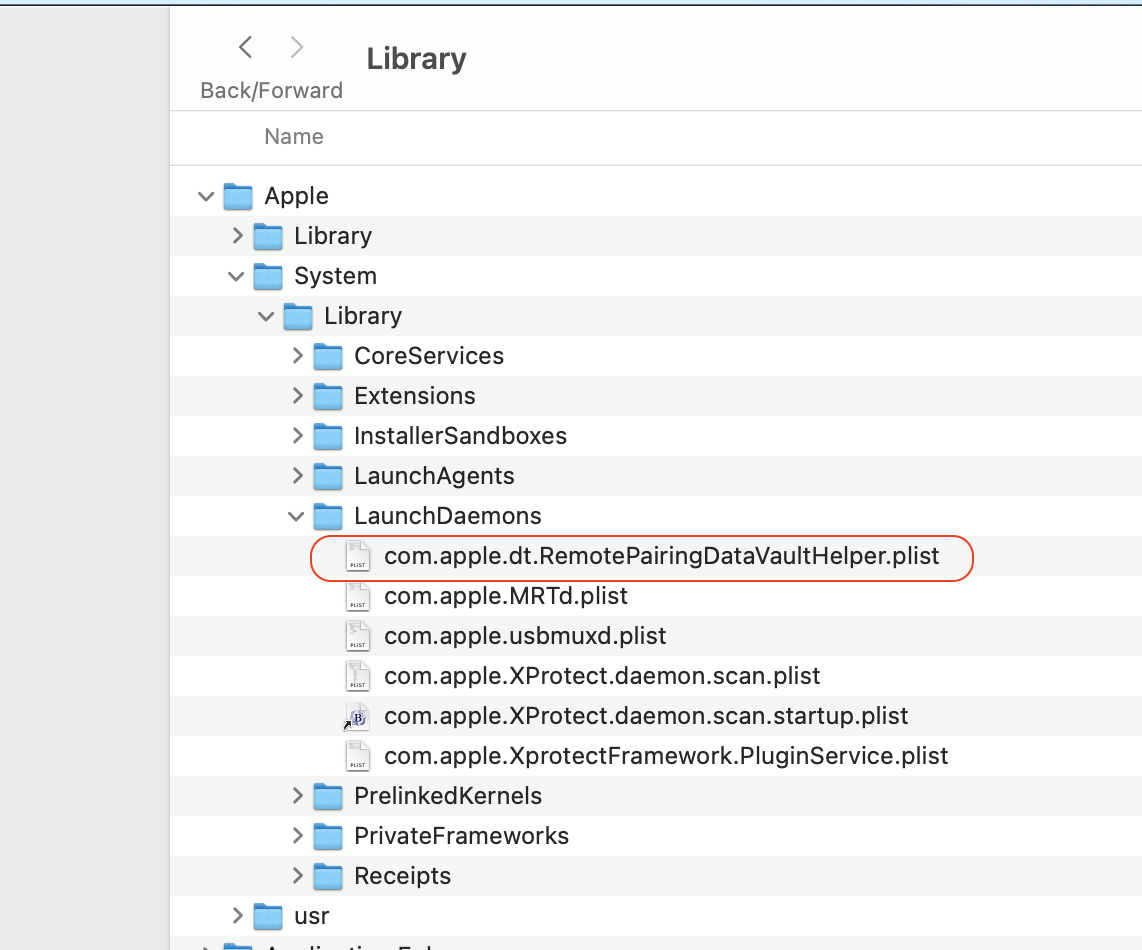This screenshot has height=950, width=1142.
Task: Click the scan.startup.plist alias icon
Action: pyautogui.click(x=357, y=717)
